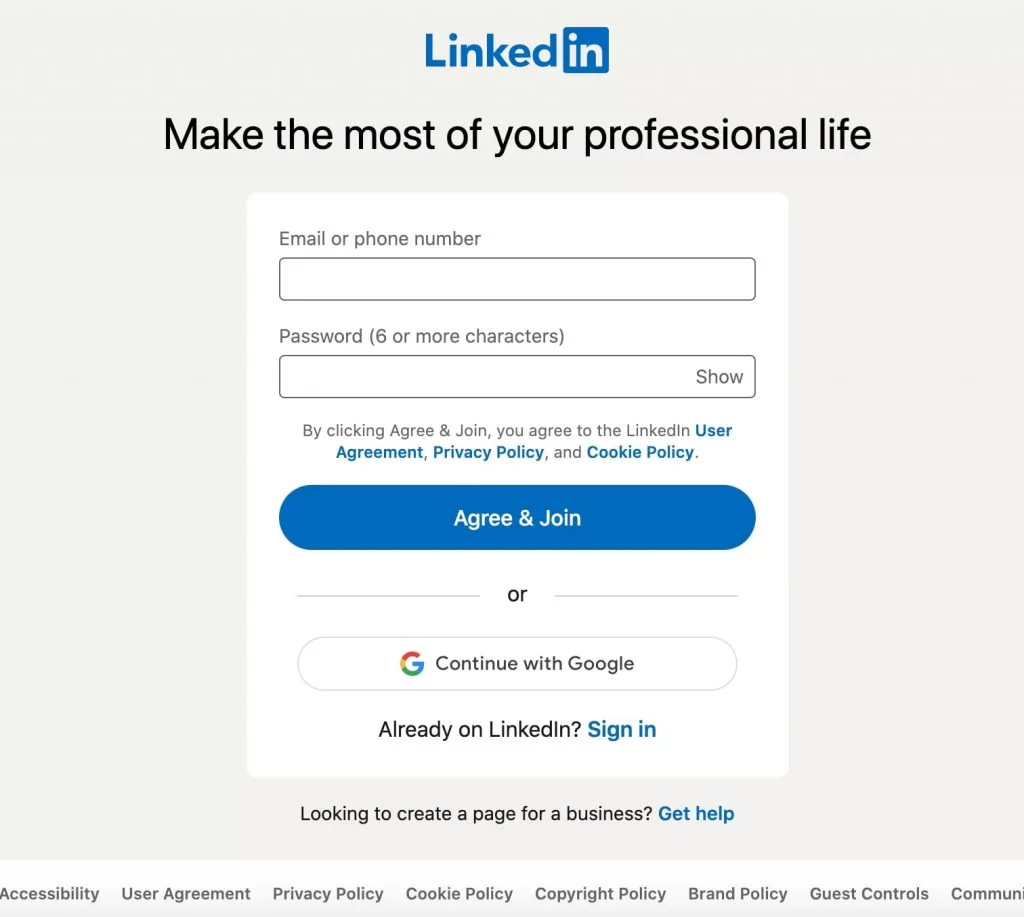This screenshot has width=1024, height=917.
Task: Open the Sign in link
Action: tap(621, 729)
